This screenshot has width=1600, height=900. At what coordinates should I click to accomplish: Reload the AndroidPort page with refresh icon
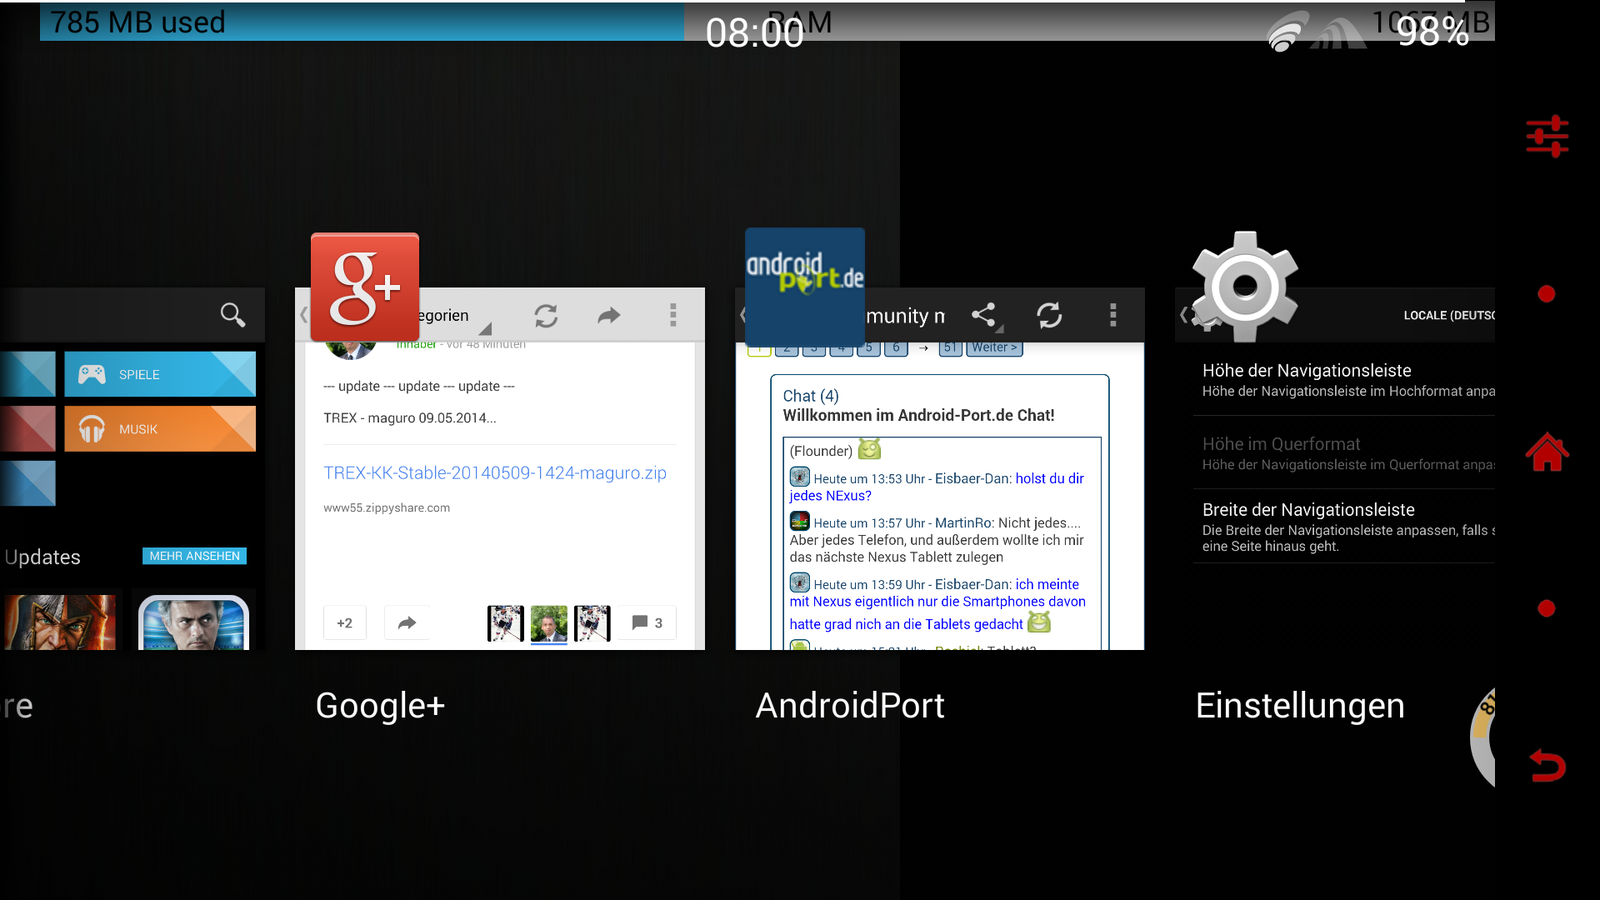tap(1049, 316)
